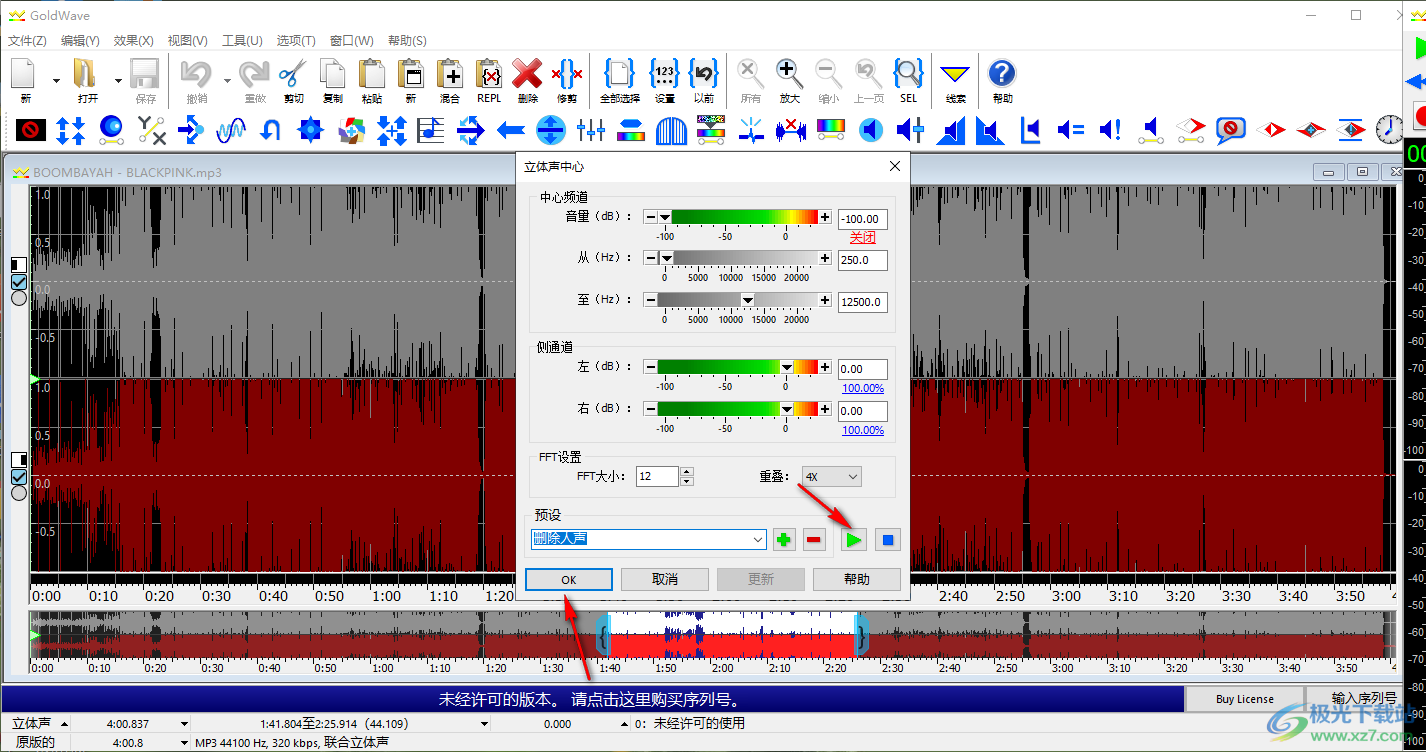Click the Undo icon (撤销)
1426x752 pixels.
pyautogui.click(x=197, y=73)
